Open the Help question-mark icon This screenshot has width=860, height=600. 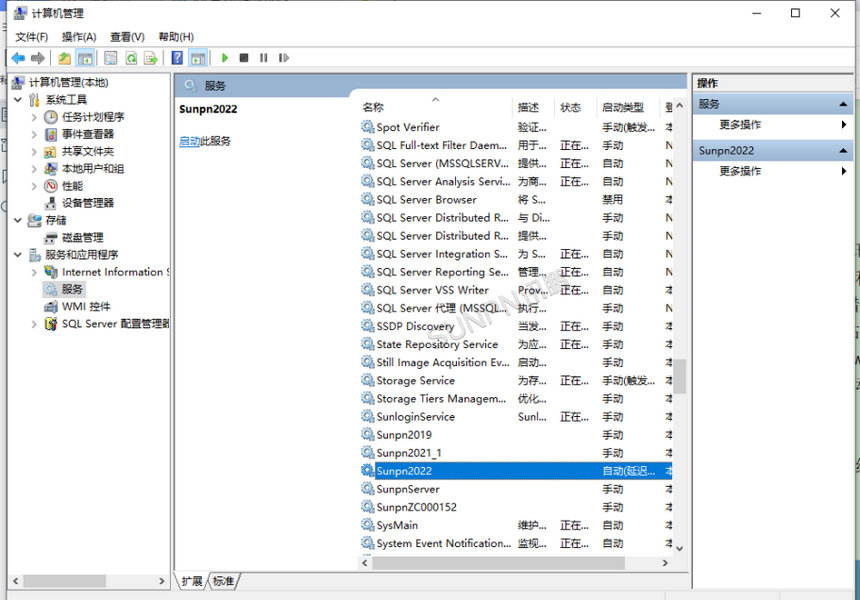click(x=177, y=58)
